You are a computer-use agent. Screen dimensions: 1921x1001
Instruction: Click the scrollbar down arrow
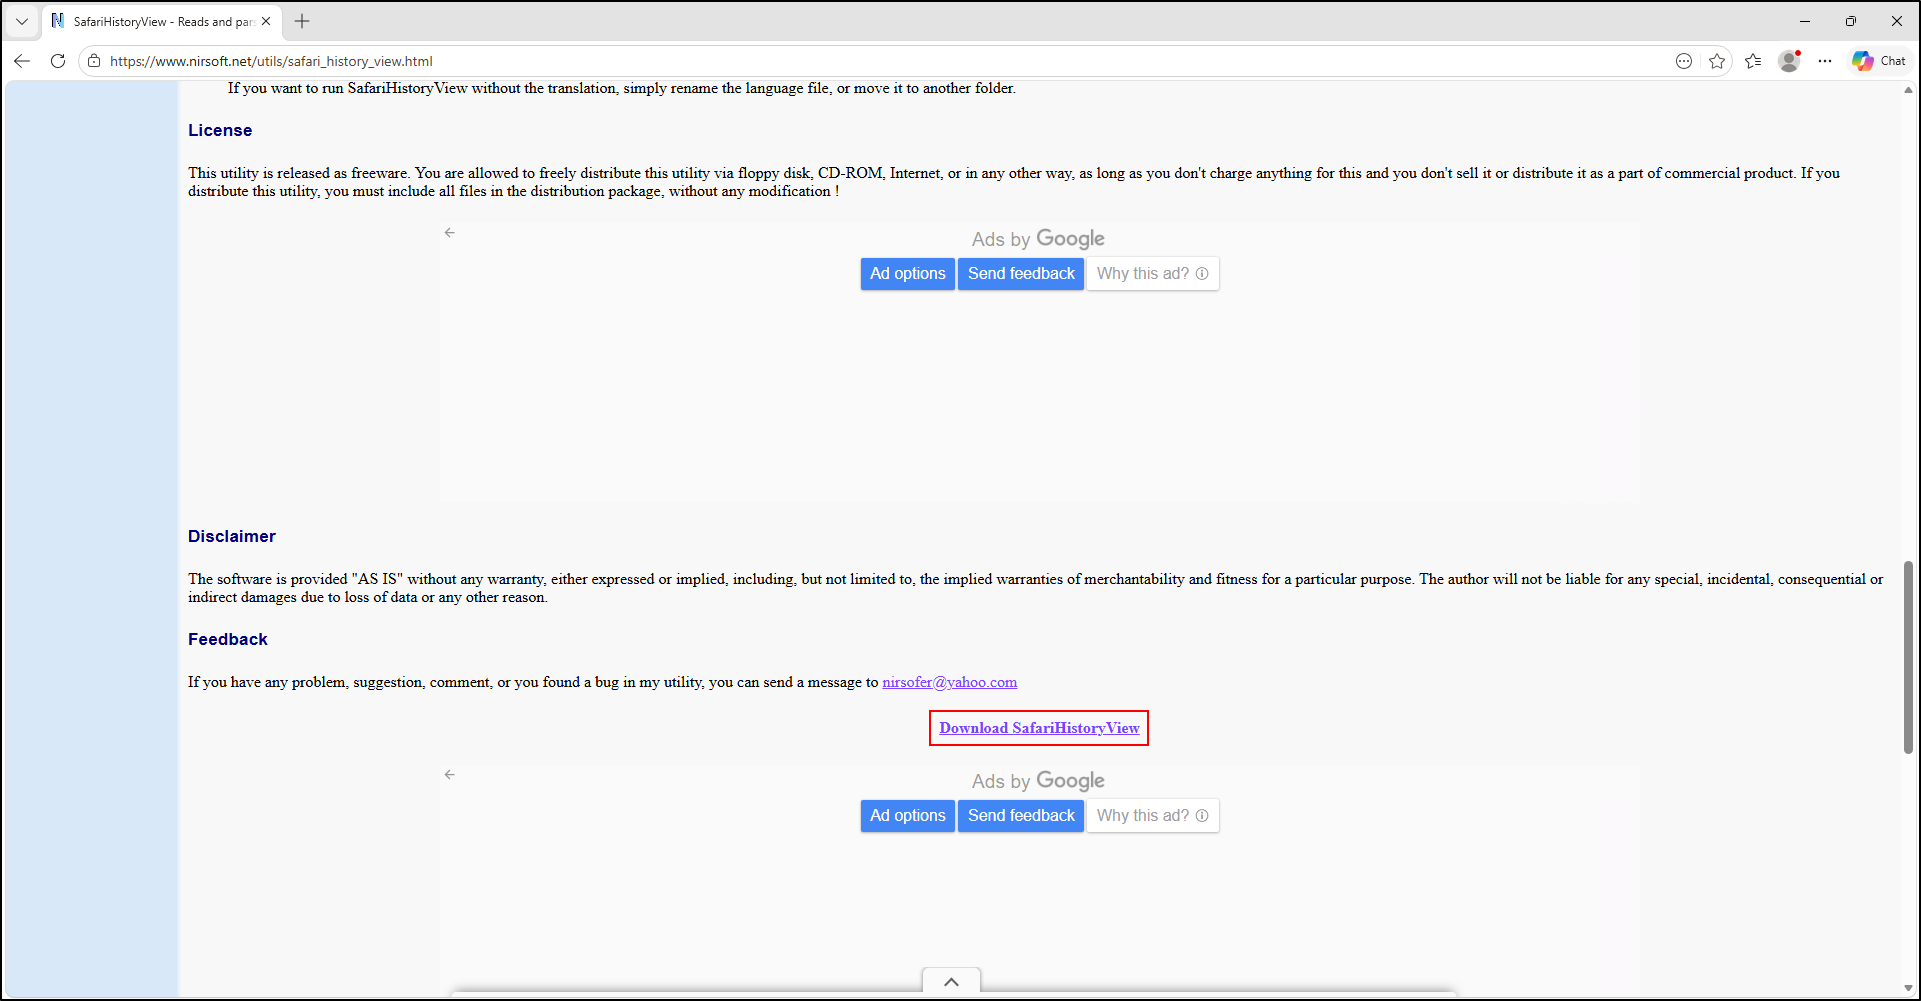click(1908, 989)
